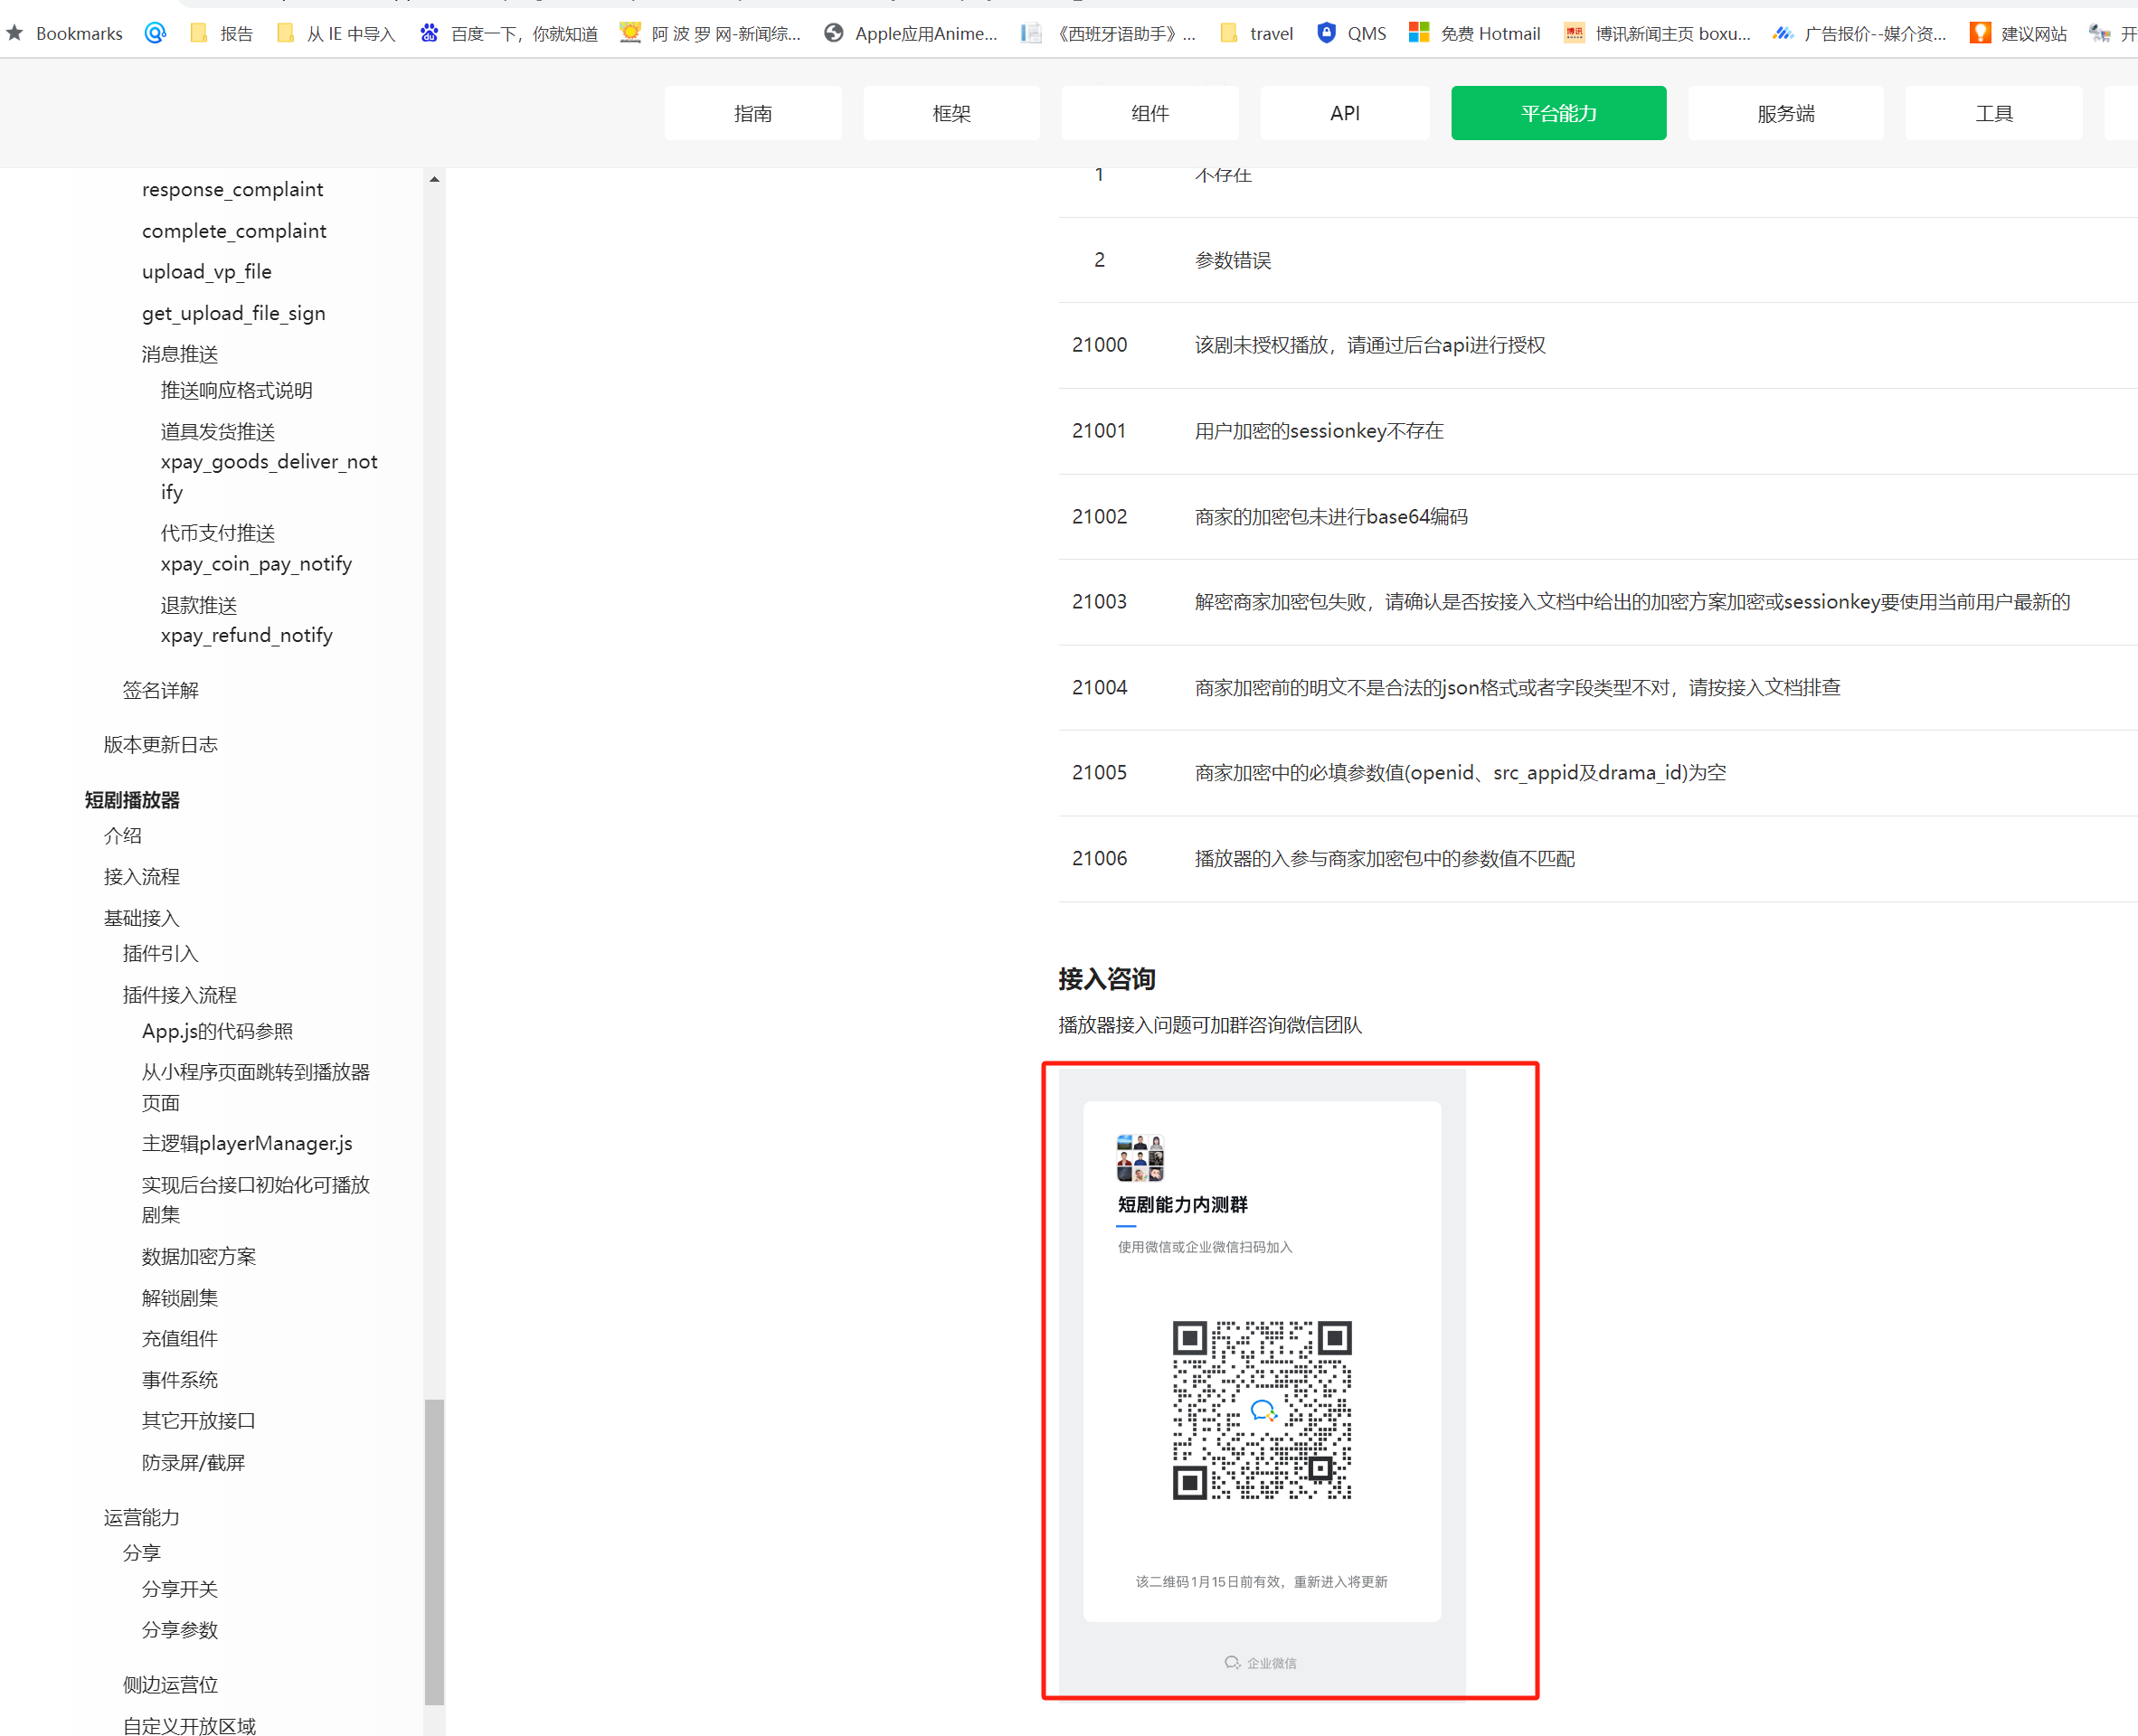This screenshot has width=2138, height=1736.
Task: Open the 免费 Hotmail bookmark
Action: click(1475, 33)
